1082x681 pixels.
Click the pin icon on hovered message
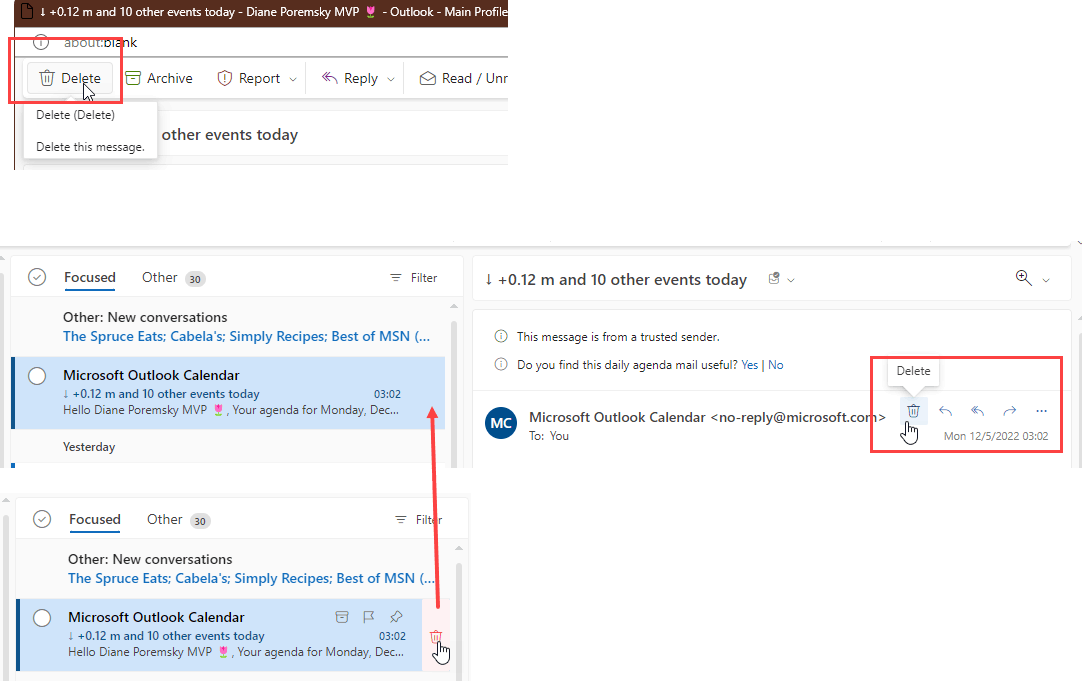click(396, 617)
